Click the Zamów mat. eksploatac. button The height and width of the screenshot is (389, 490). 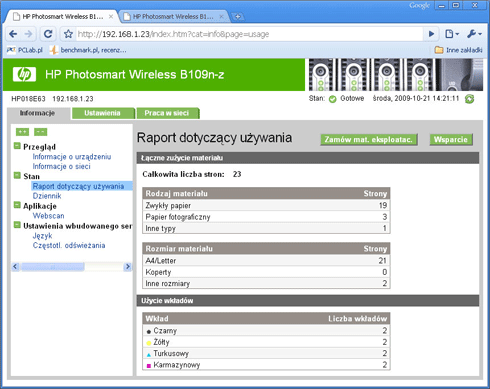369,139
